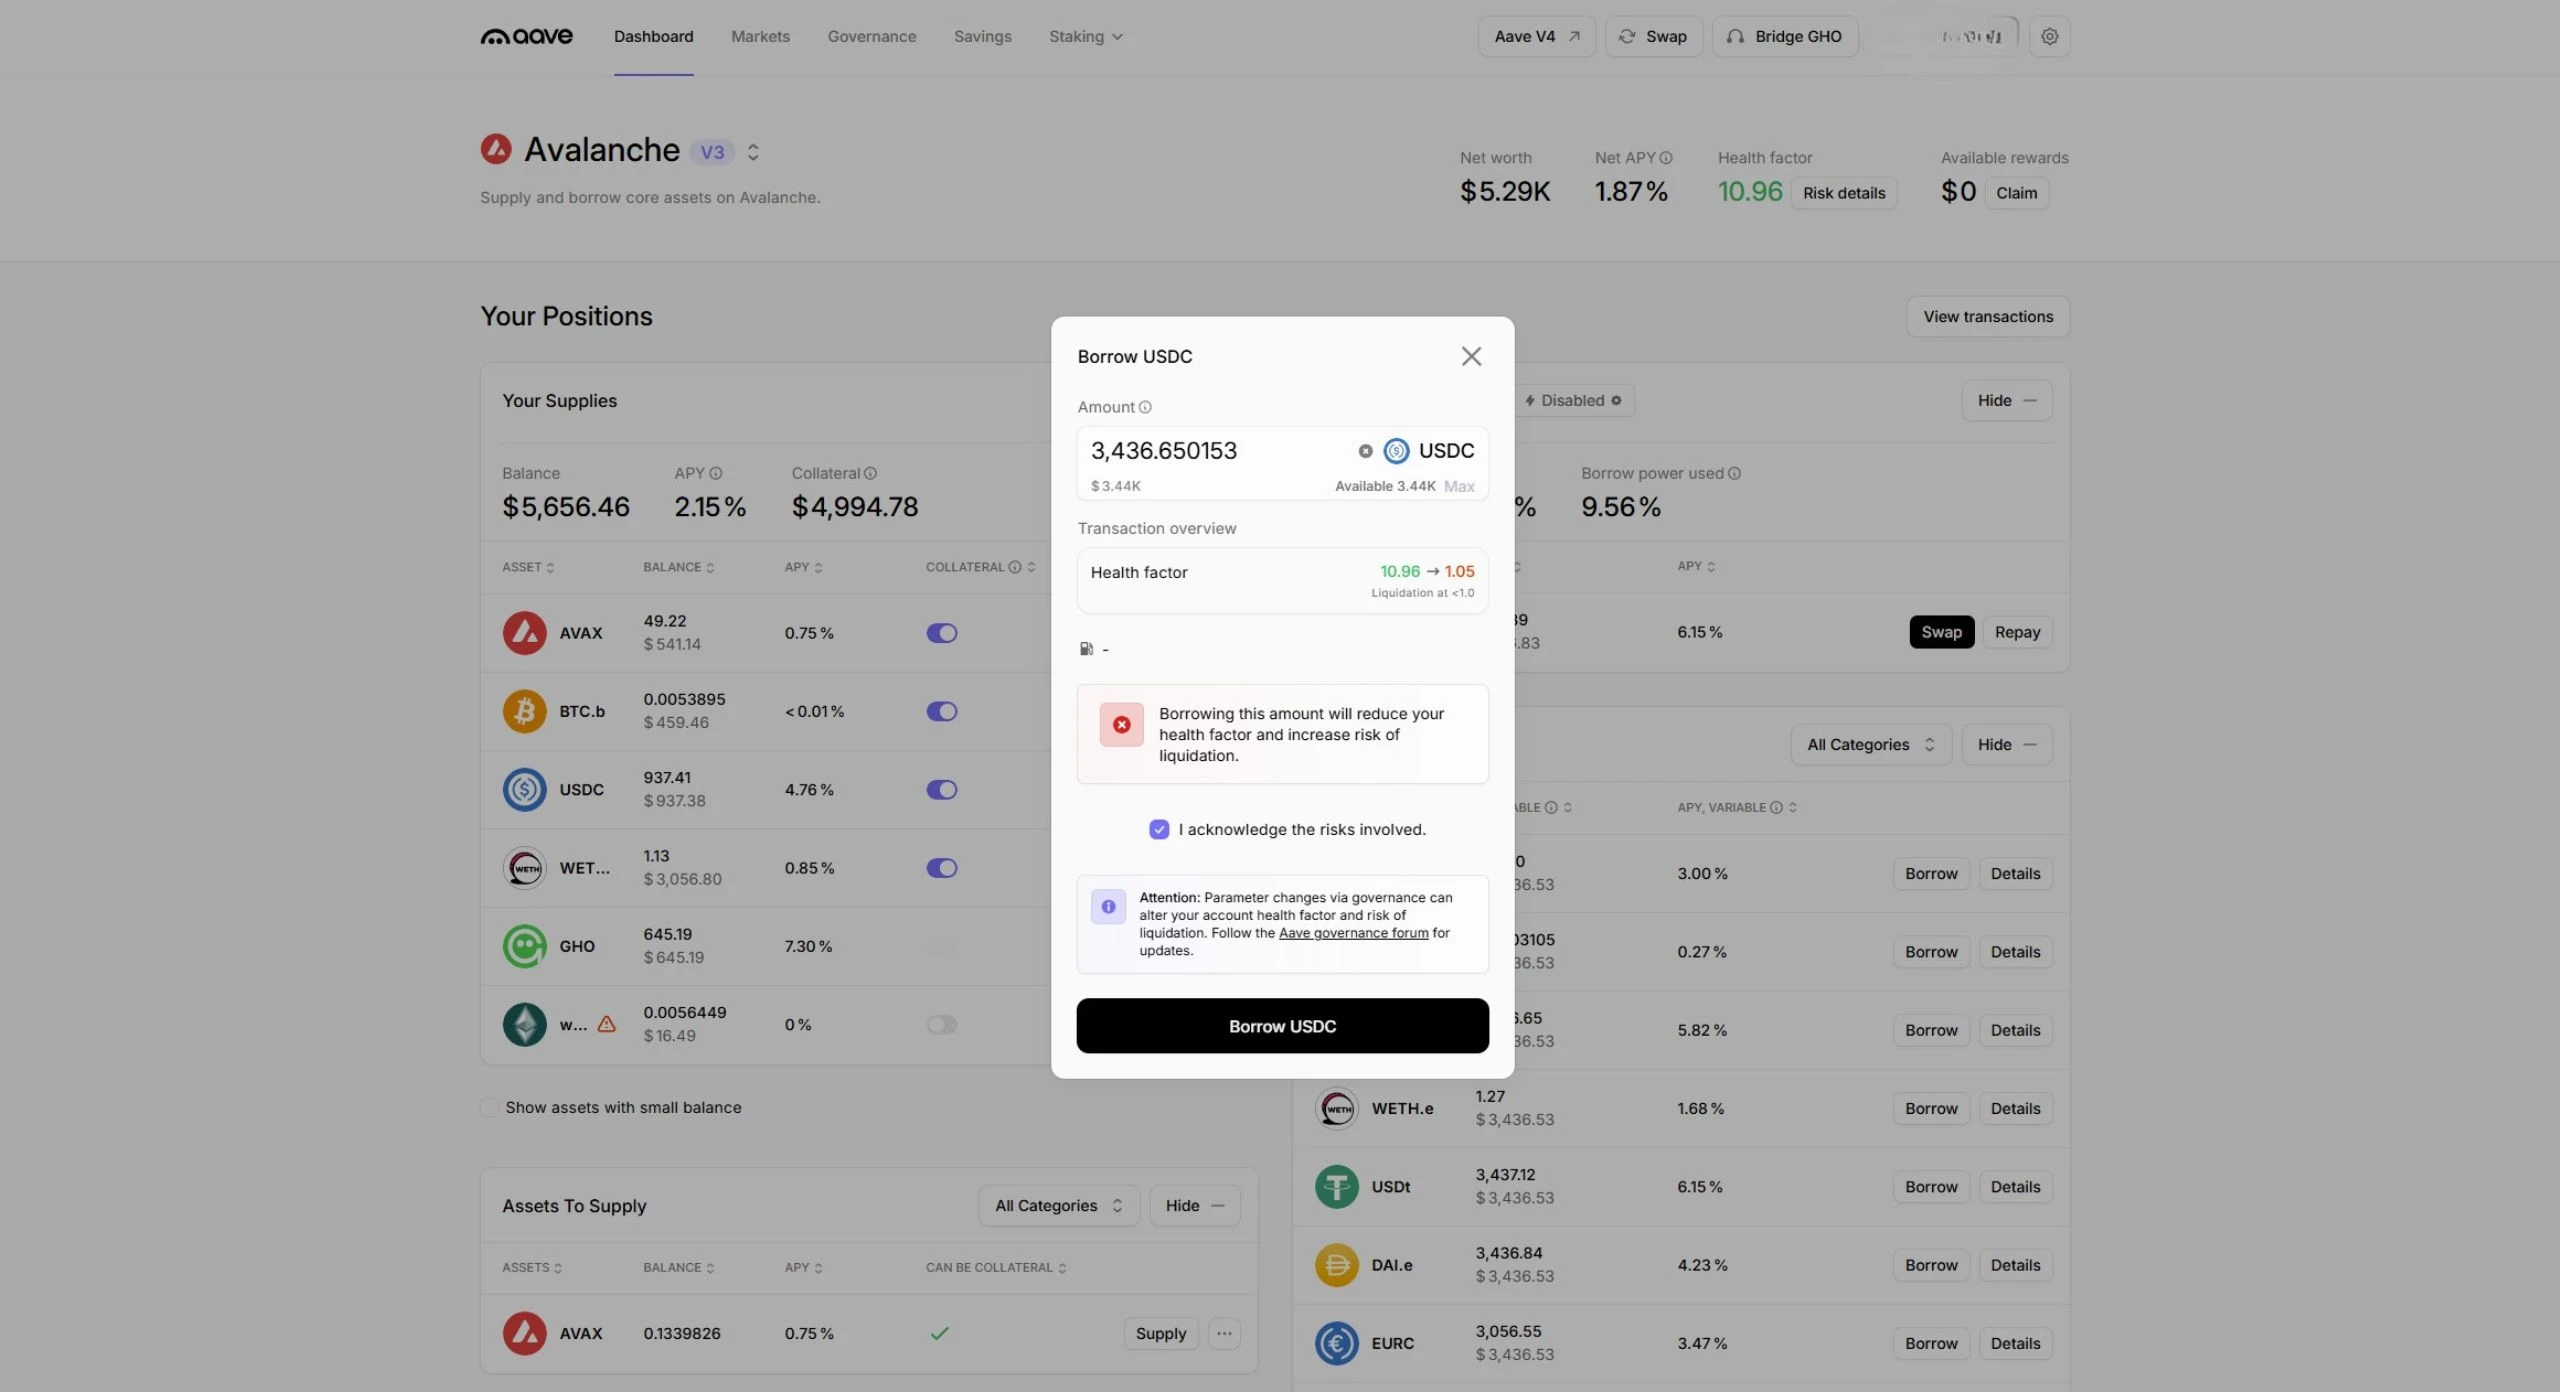
Task: Expand the Staking menu
Action: tap(1085, 36)
